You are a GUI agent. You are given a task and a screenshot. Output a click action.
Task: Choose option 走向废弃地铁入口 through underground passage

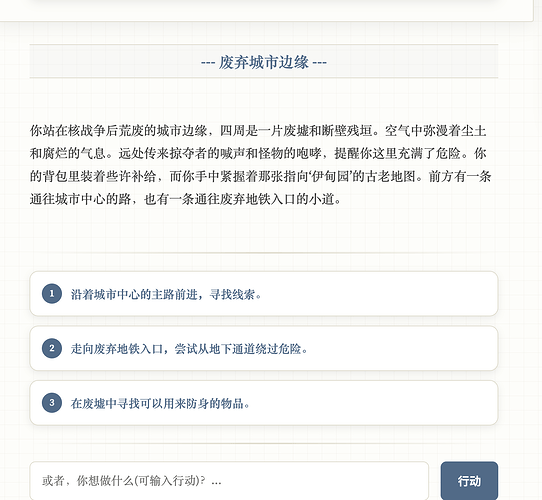[x=264, y=348]
